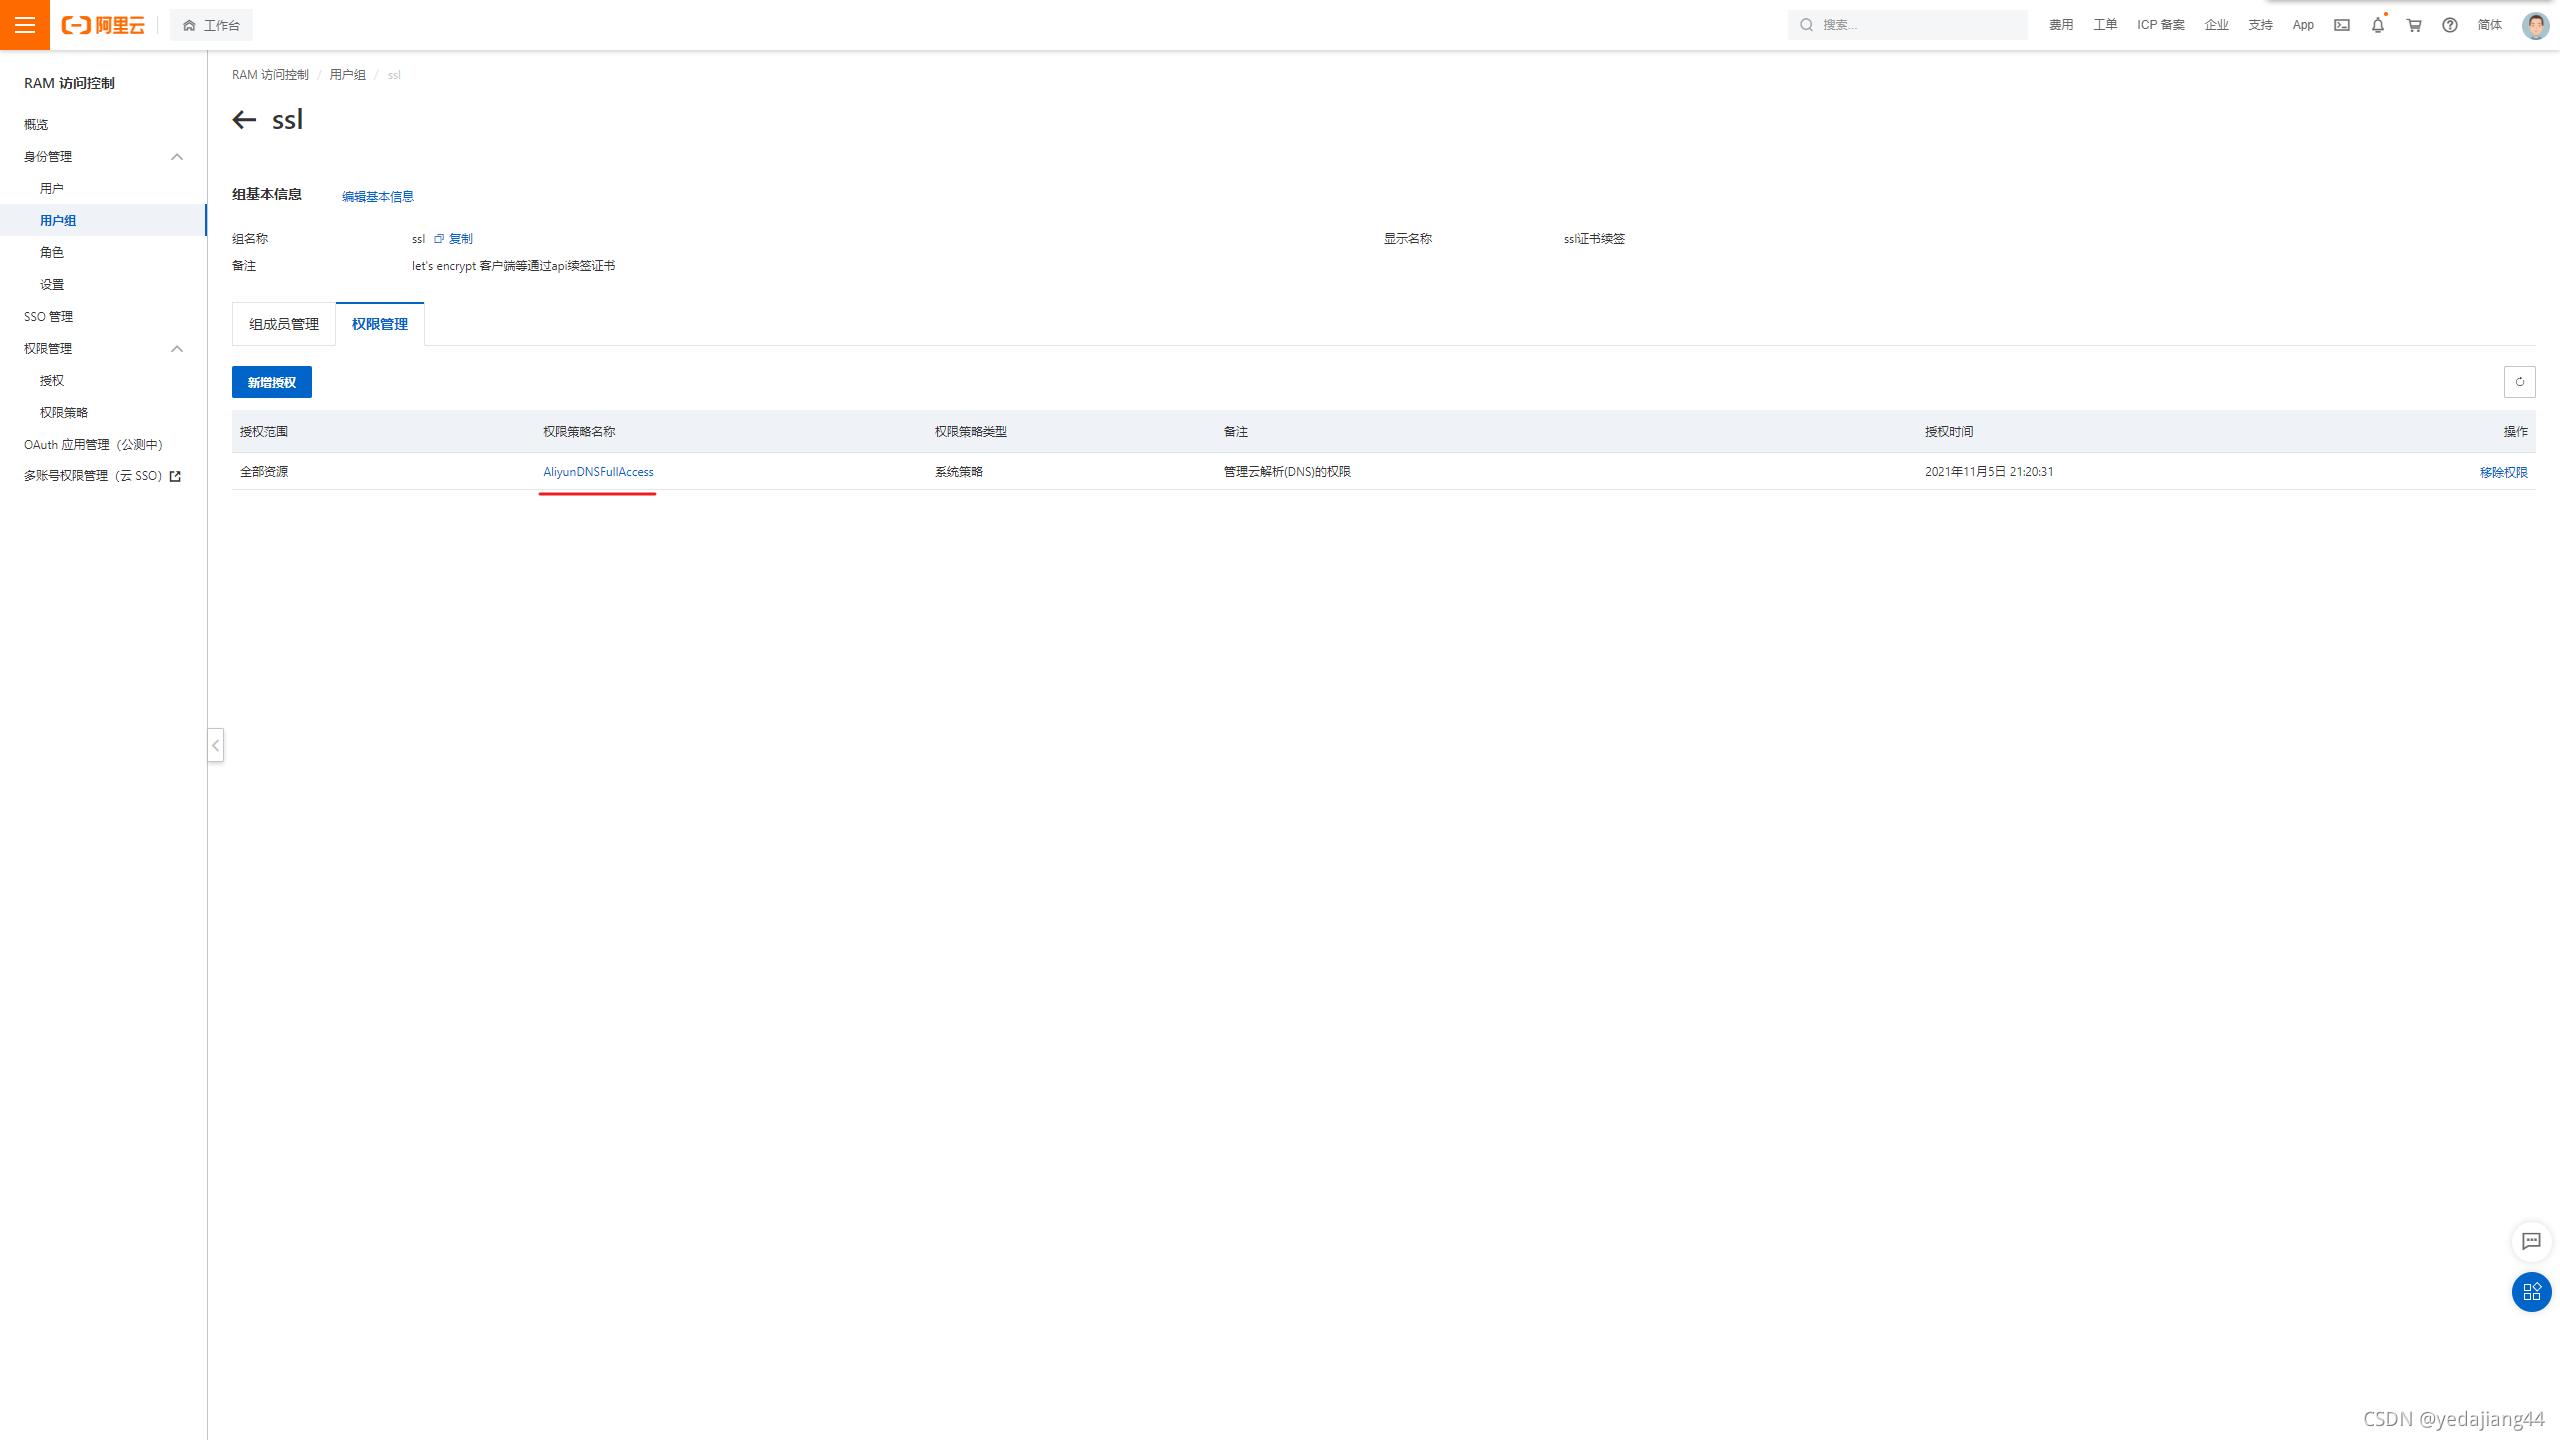The width and height of the screenshot is (2560, 1440).
Task: Collapse the left sidebar panel handle
Action: point(215,745)
